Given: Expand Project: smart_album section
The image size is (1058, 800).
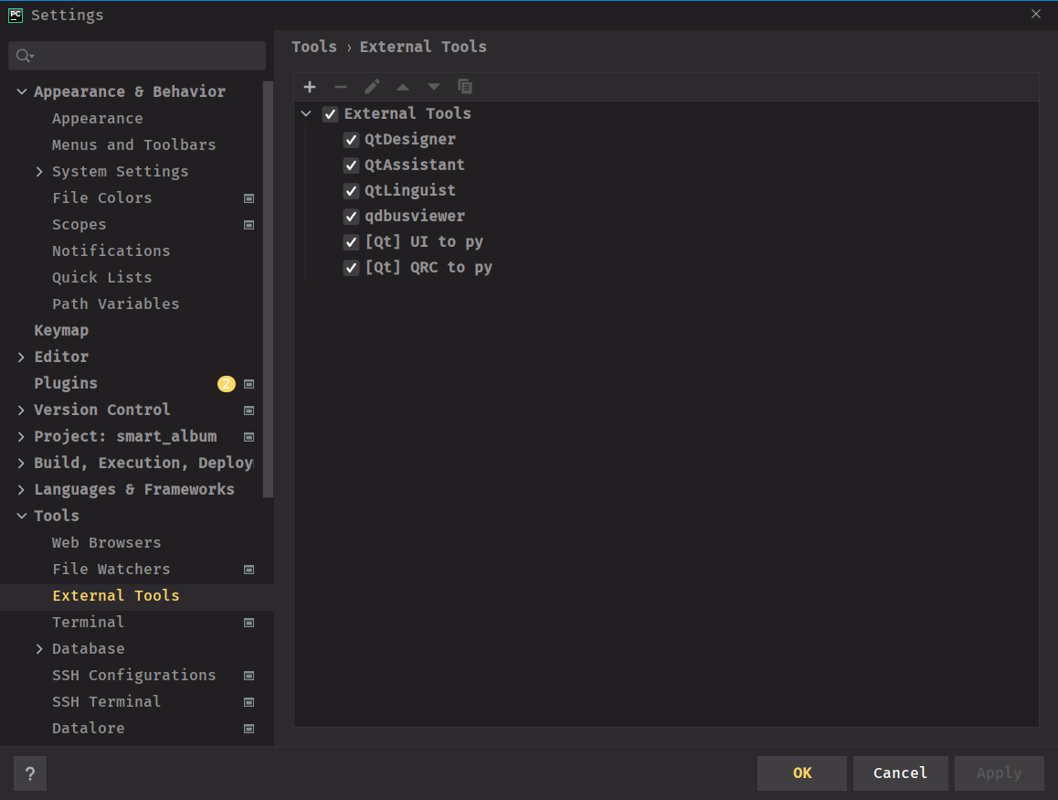Looking at the screenshot, I should coord(21,436).
